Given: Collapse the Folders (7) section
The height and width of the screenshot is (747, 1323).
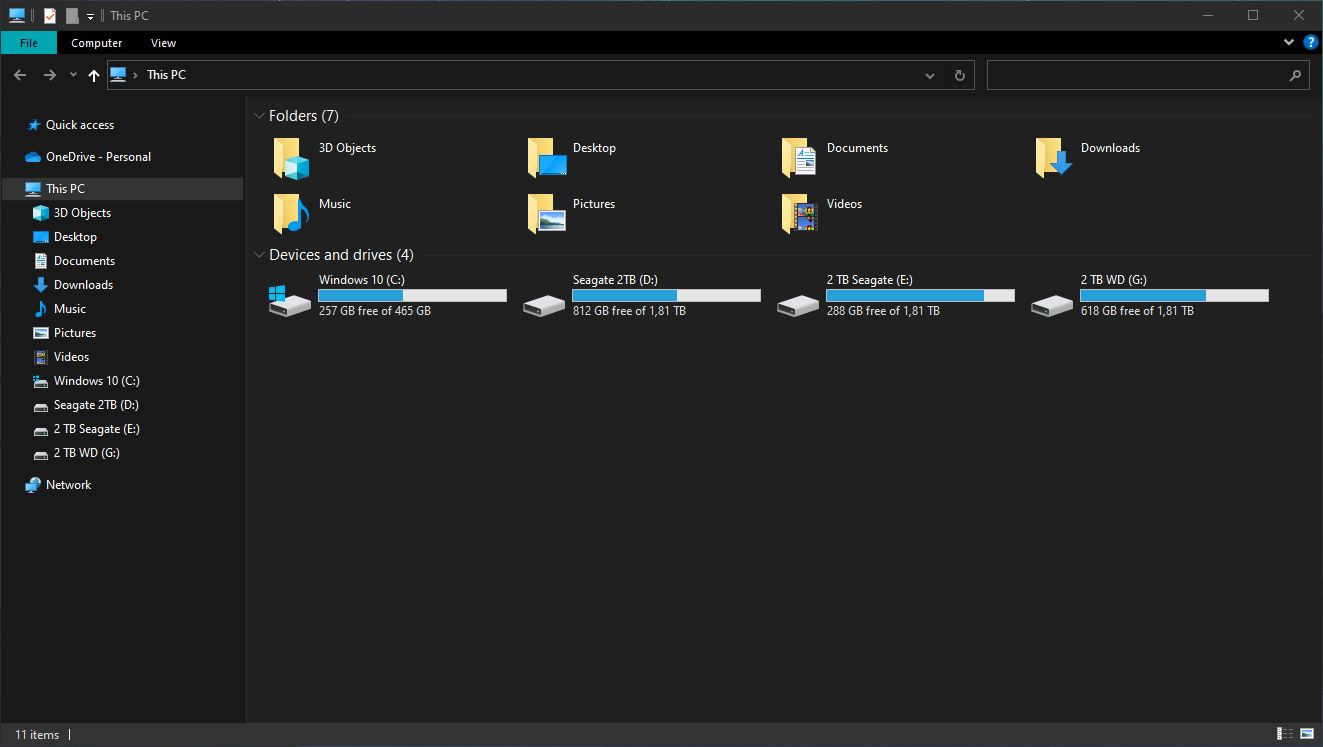Looking at the screenshot, I should coord(260,115).
